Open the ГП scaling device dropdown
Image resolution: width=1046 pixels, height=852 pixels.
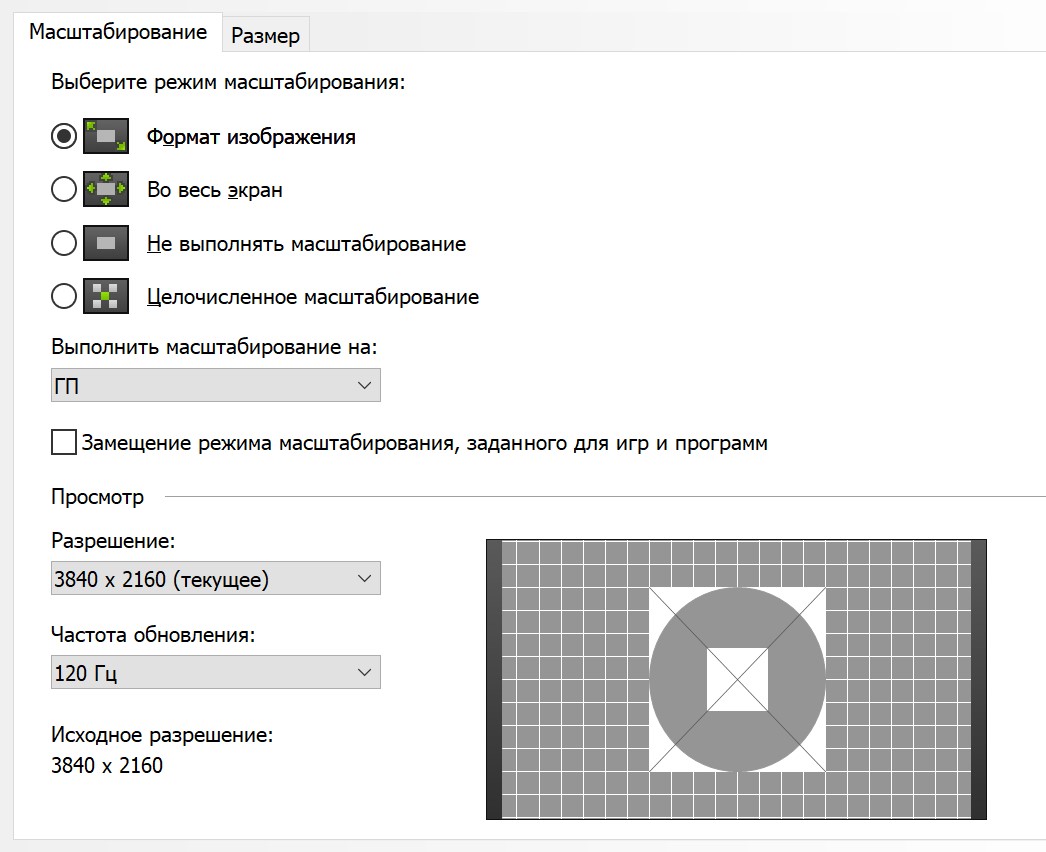[x=215, y=386]
